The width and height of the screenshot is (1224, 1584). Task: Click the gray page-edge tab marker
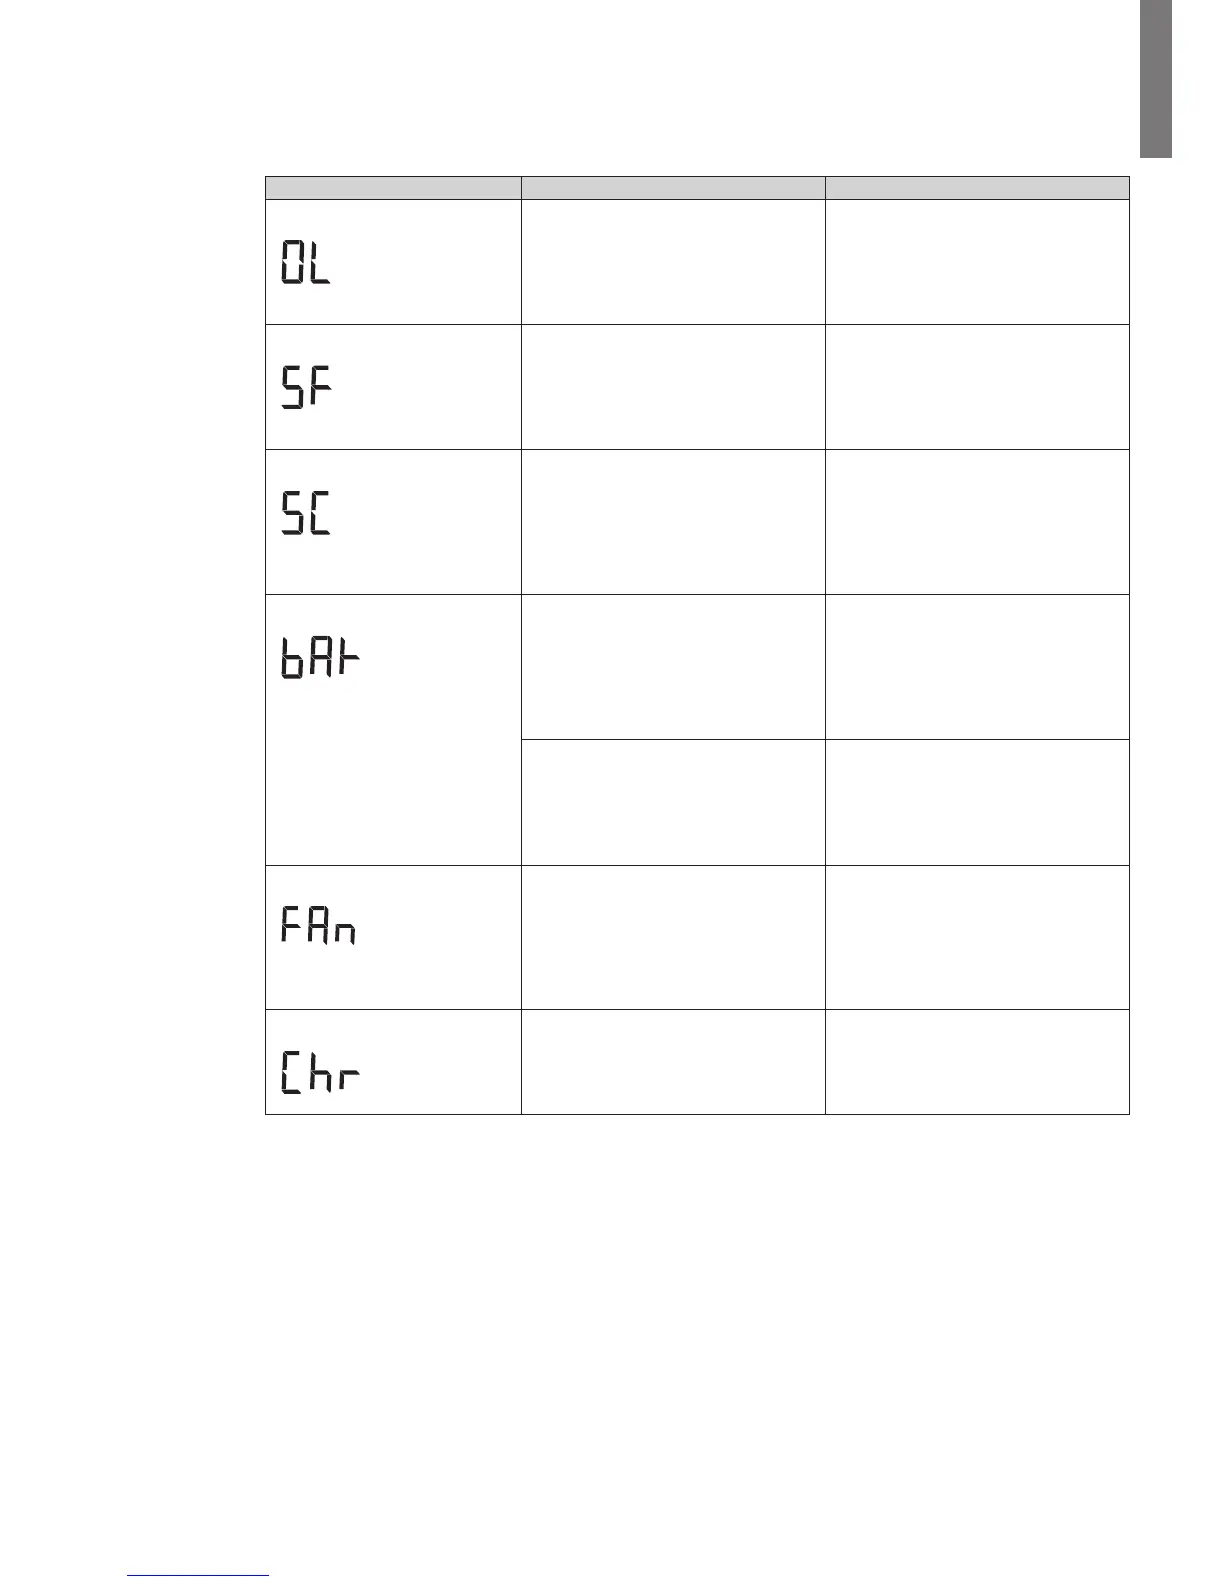point(1155,79)
